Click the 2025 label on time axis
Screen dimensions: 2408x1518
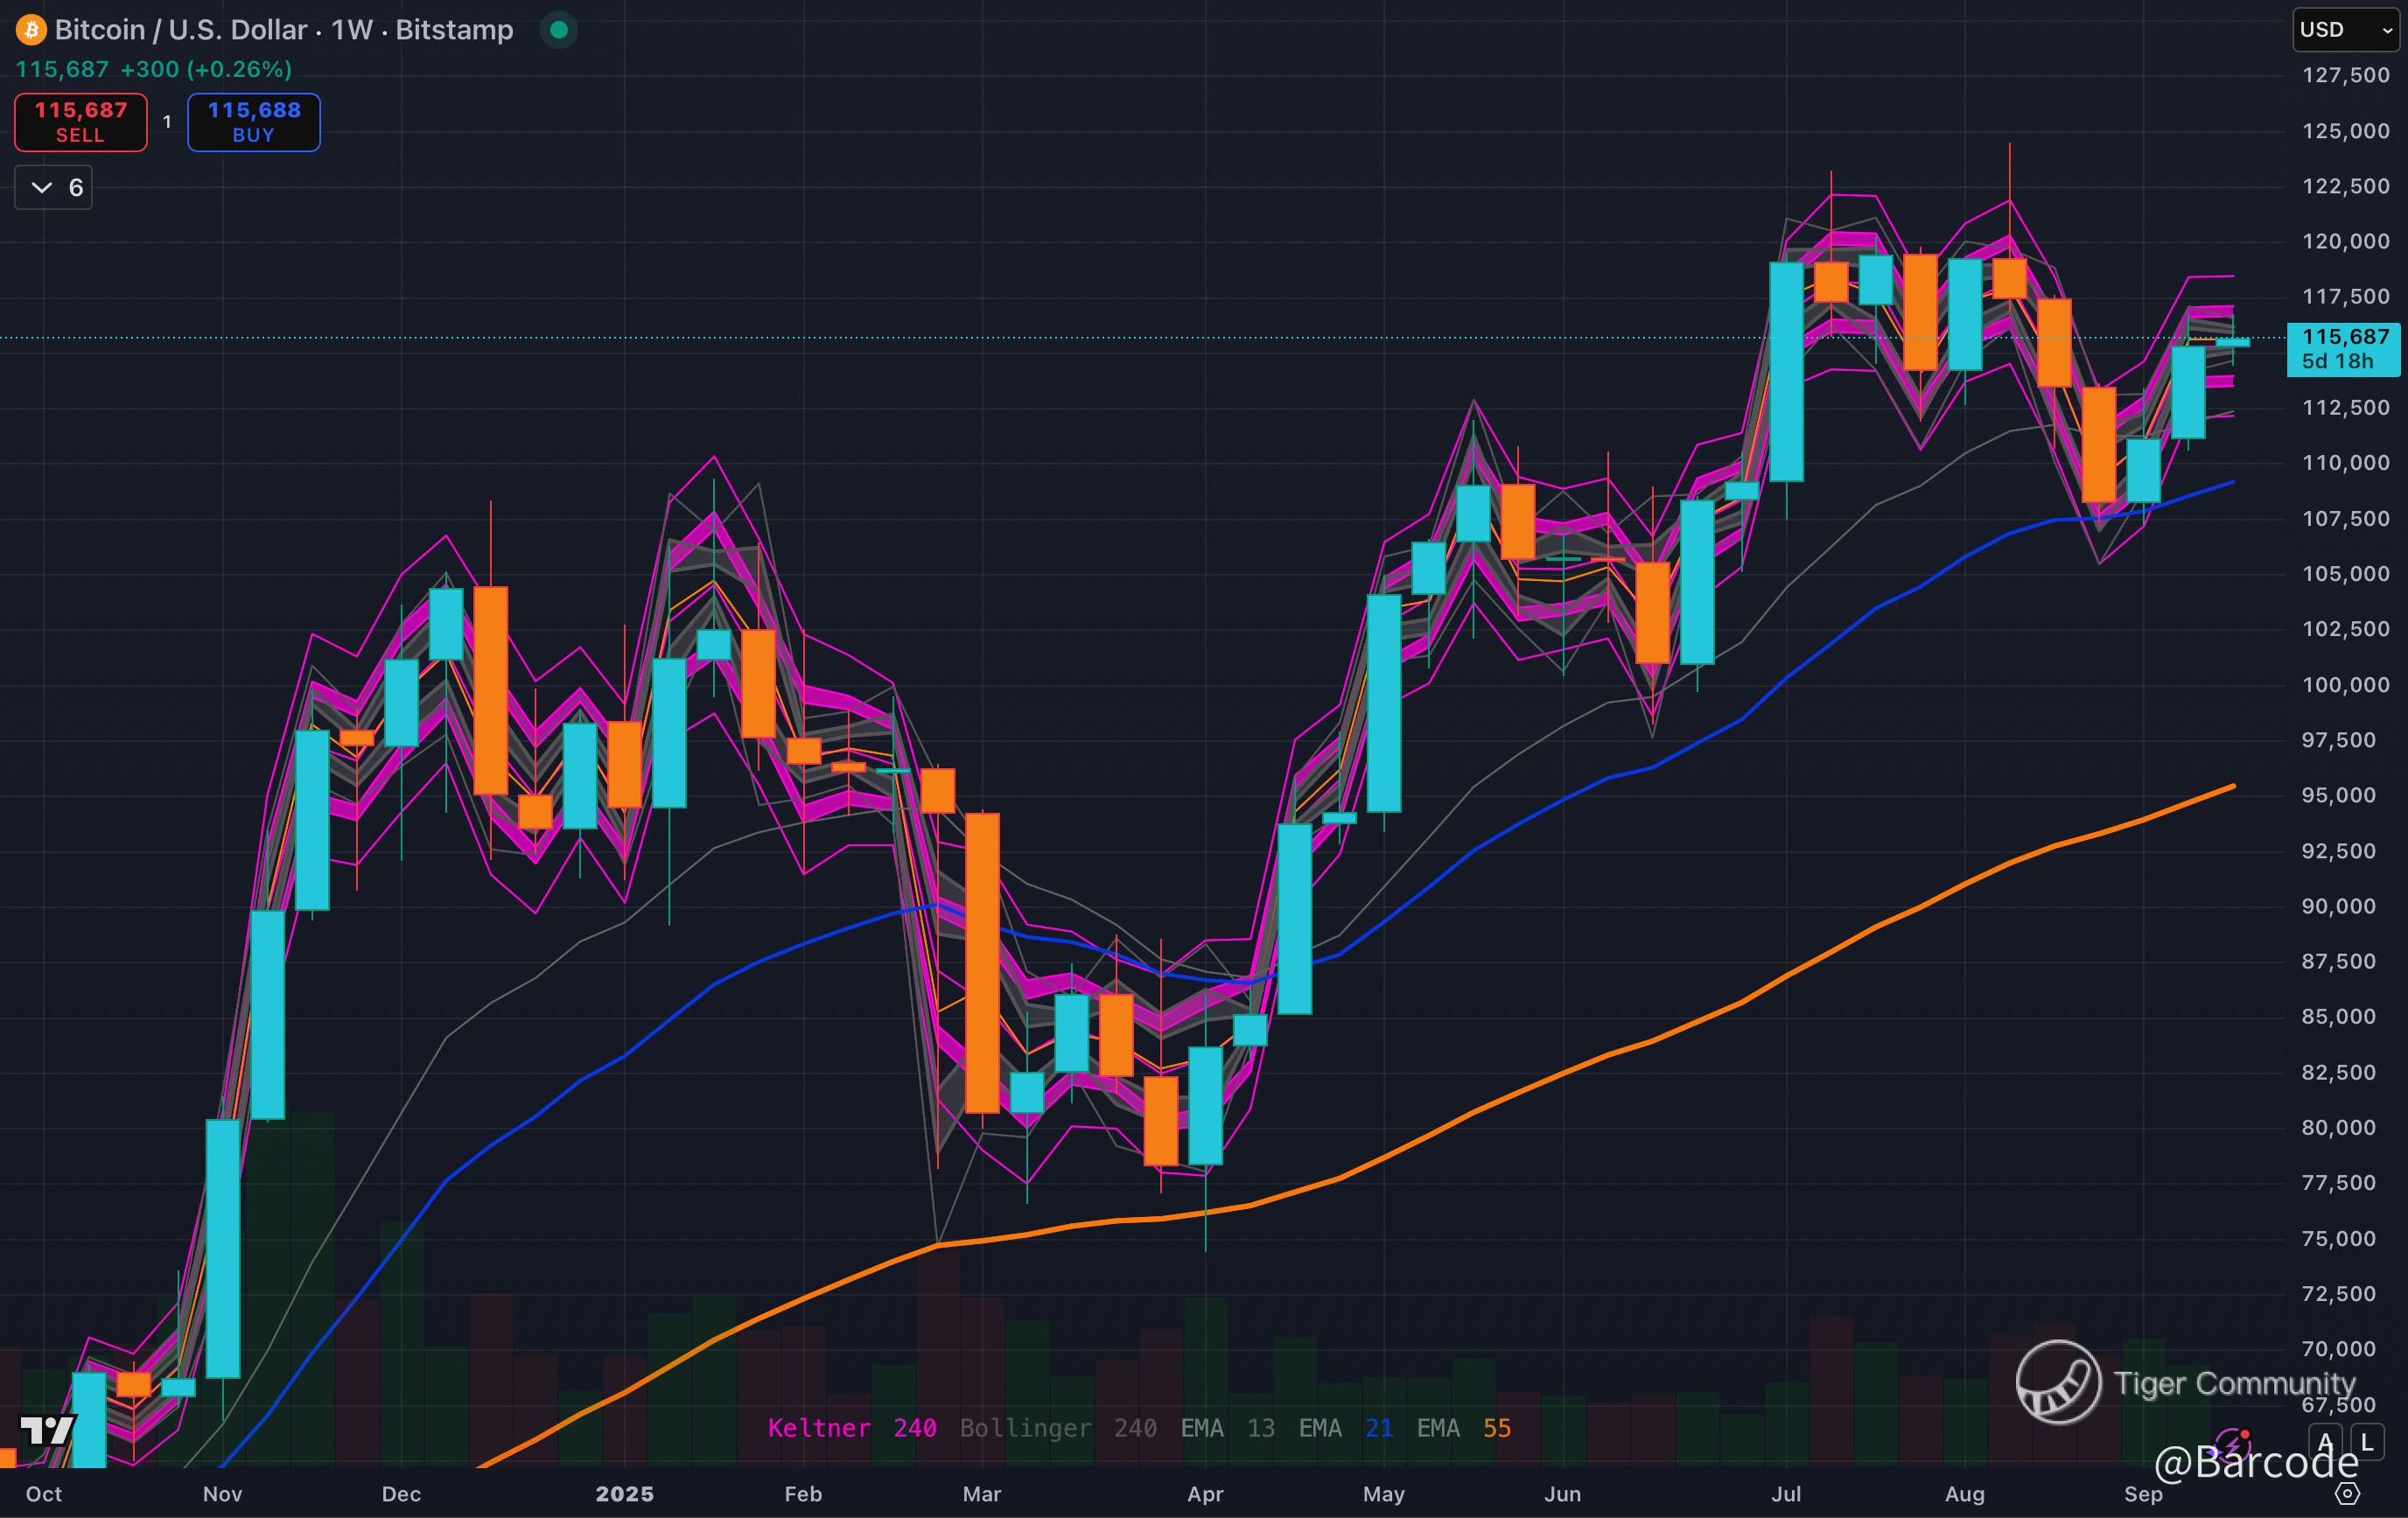coord(624,1494)
